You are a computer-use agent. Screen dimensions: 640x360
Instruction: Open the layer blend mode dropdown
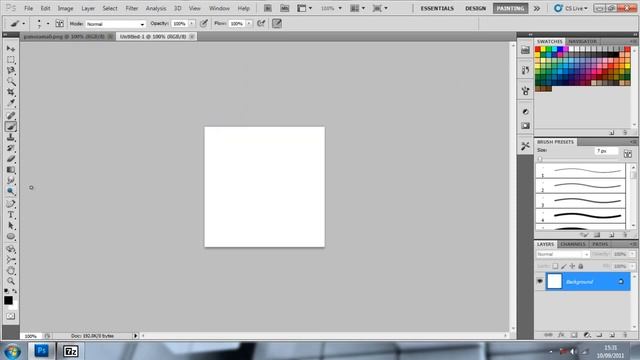click(562, 254)
